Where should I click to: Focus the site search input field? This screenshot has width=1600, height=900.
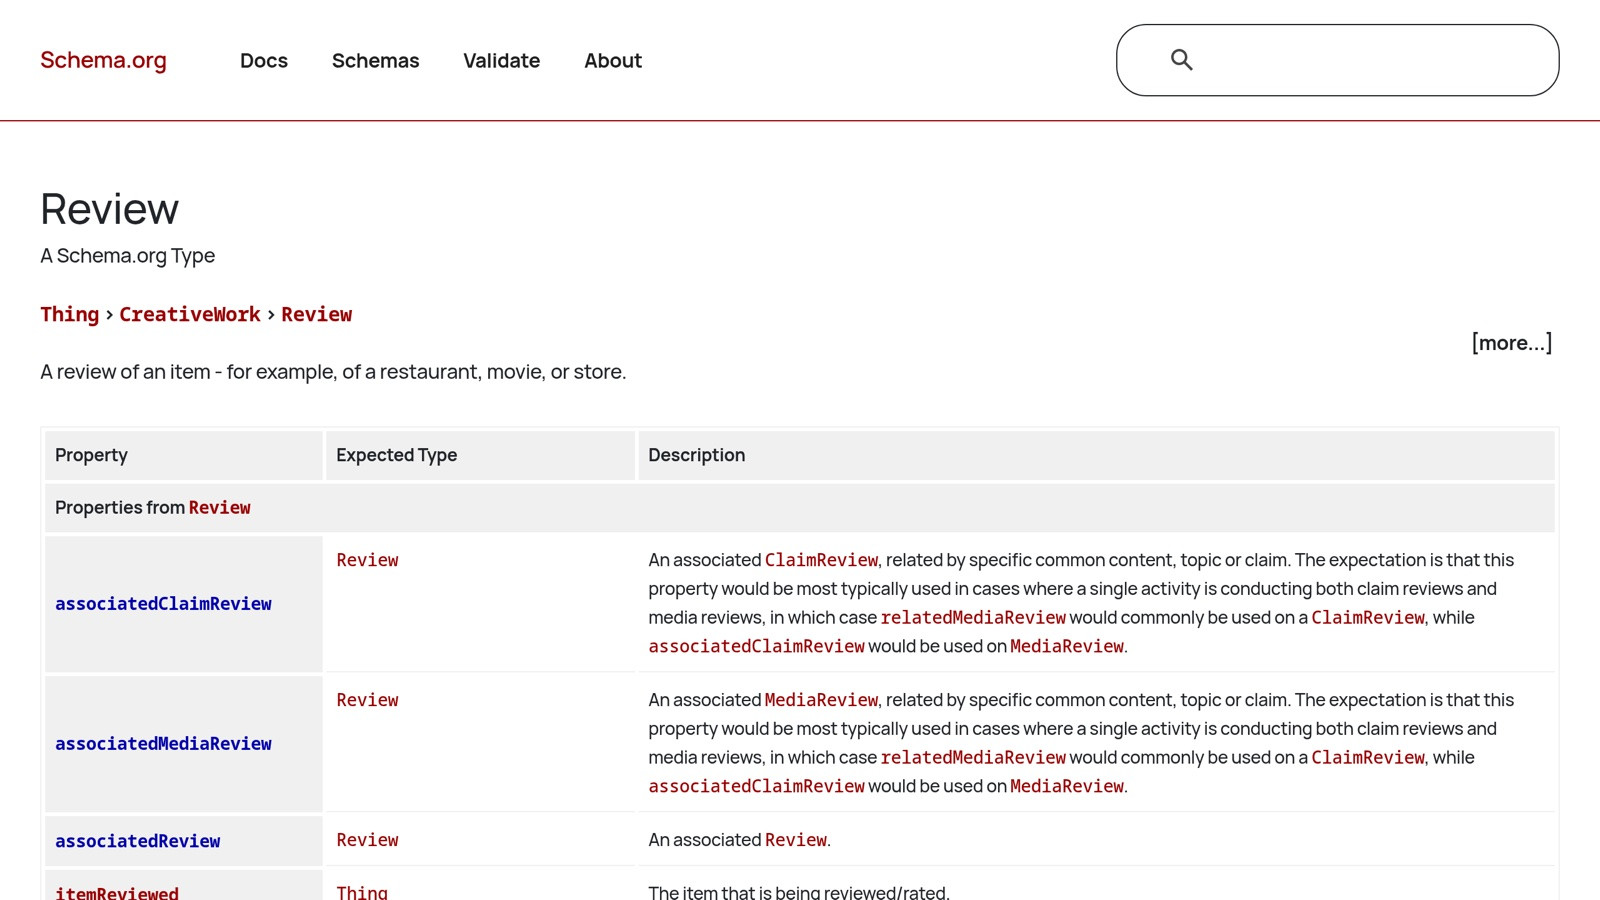pos(1337,60)
